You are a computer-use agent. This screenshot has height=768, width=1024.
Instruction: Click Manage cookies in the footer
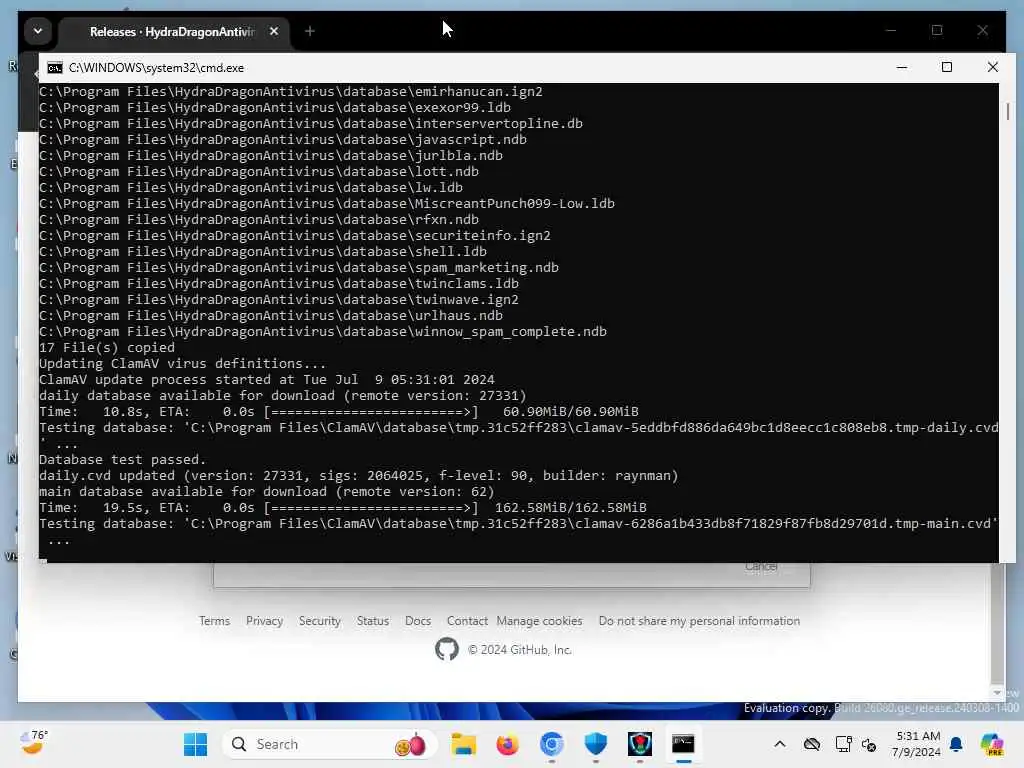click(539, 620)
